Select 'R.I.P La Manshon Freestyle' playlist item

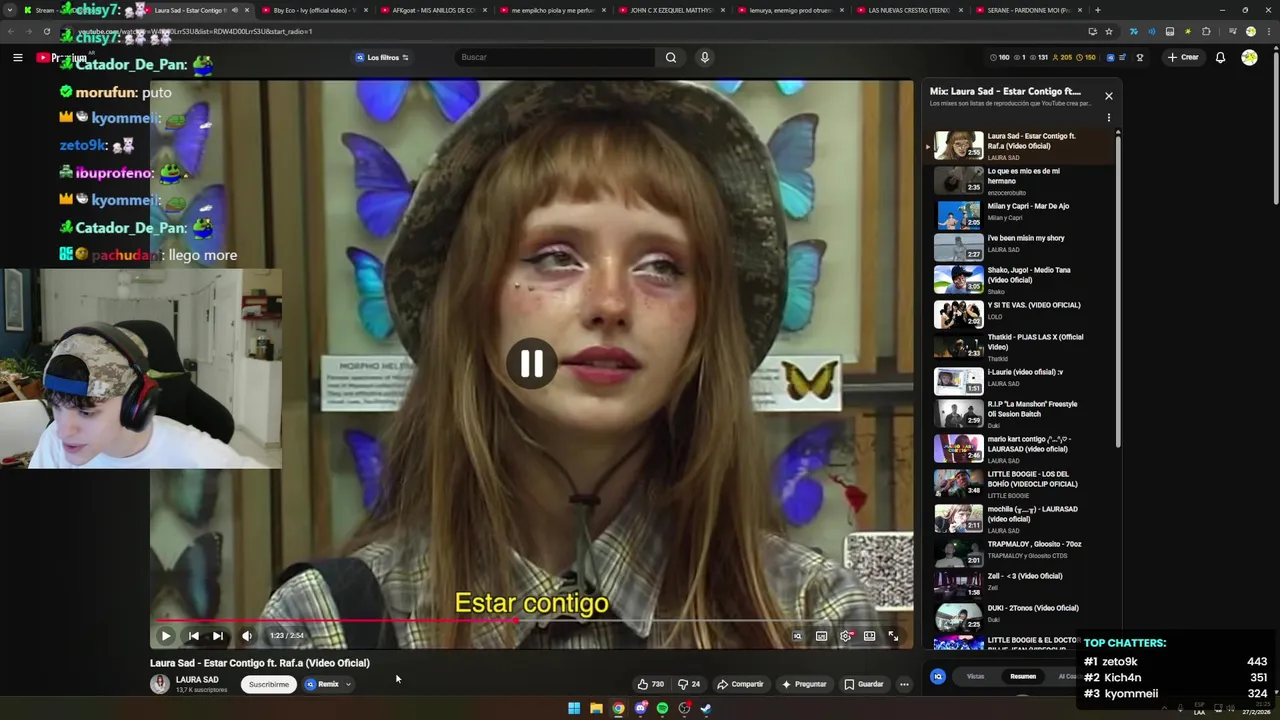tap(1018, 413)
